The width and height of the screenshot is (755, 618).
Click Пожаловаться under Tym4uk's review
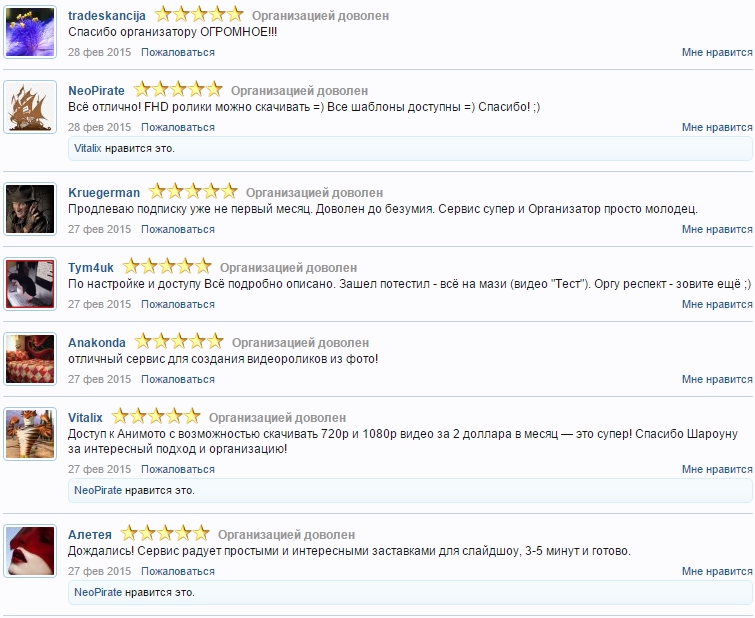click(178, 304)
